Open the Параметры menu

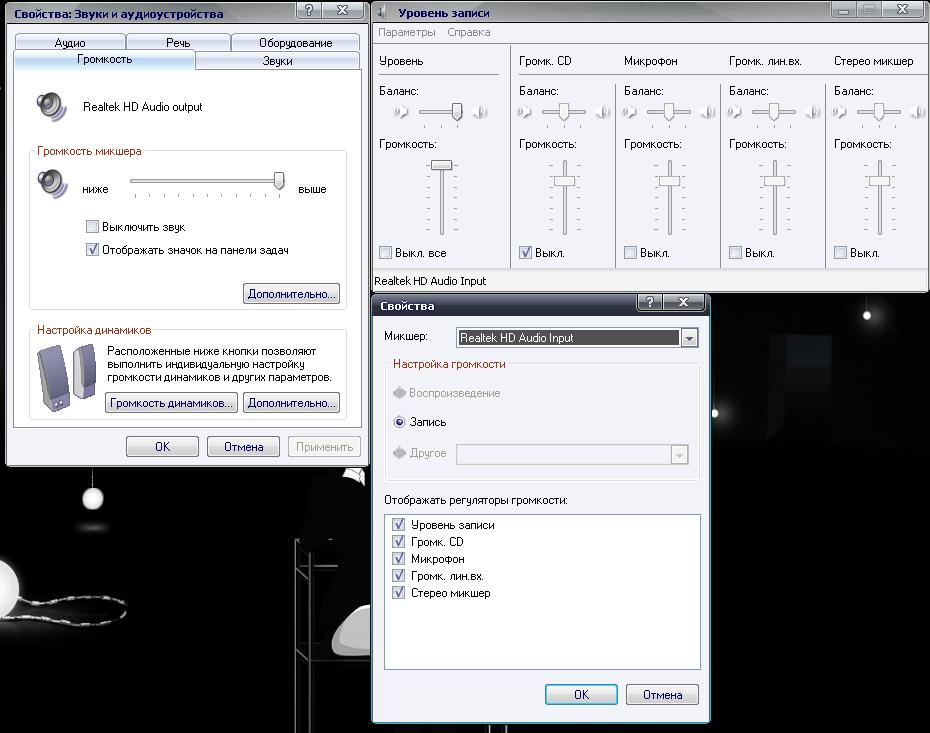[407, 32]
